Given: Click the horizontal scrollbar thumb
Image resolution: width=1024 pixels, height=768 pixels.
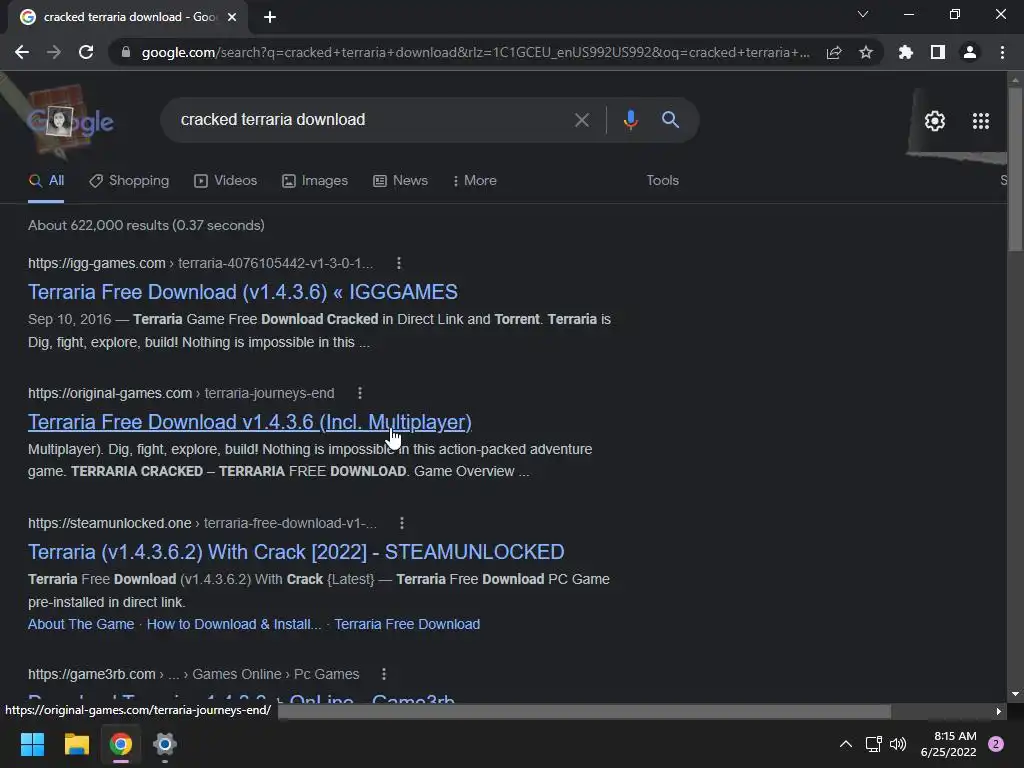Looking at the screenshot, I should pyautogui.click(x=584, y=711).
